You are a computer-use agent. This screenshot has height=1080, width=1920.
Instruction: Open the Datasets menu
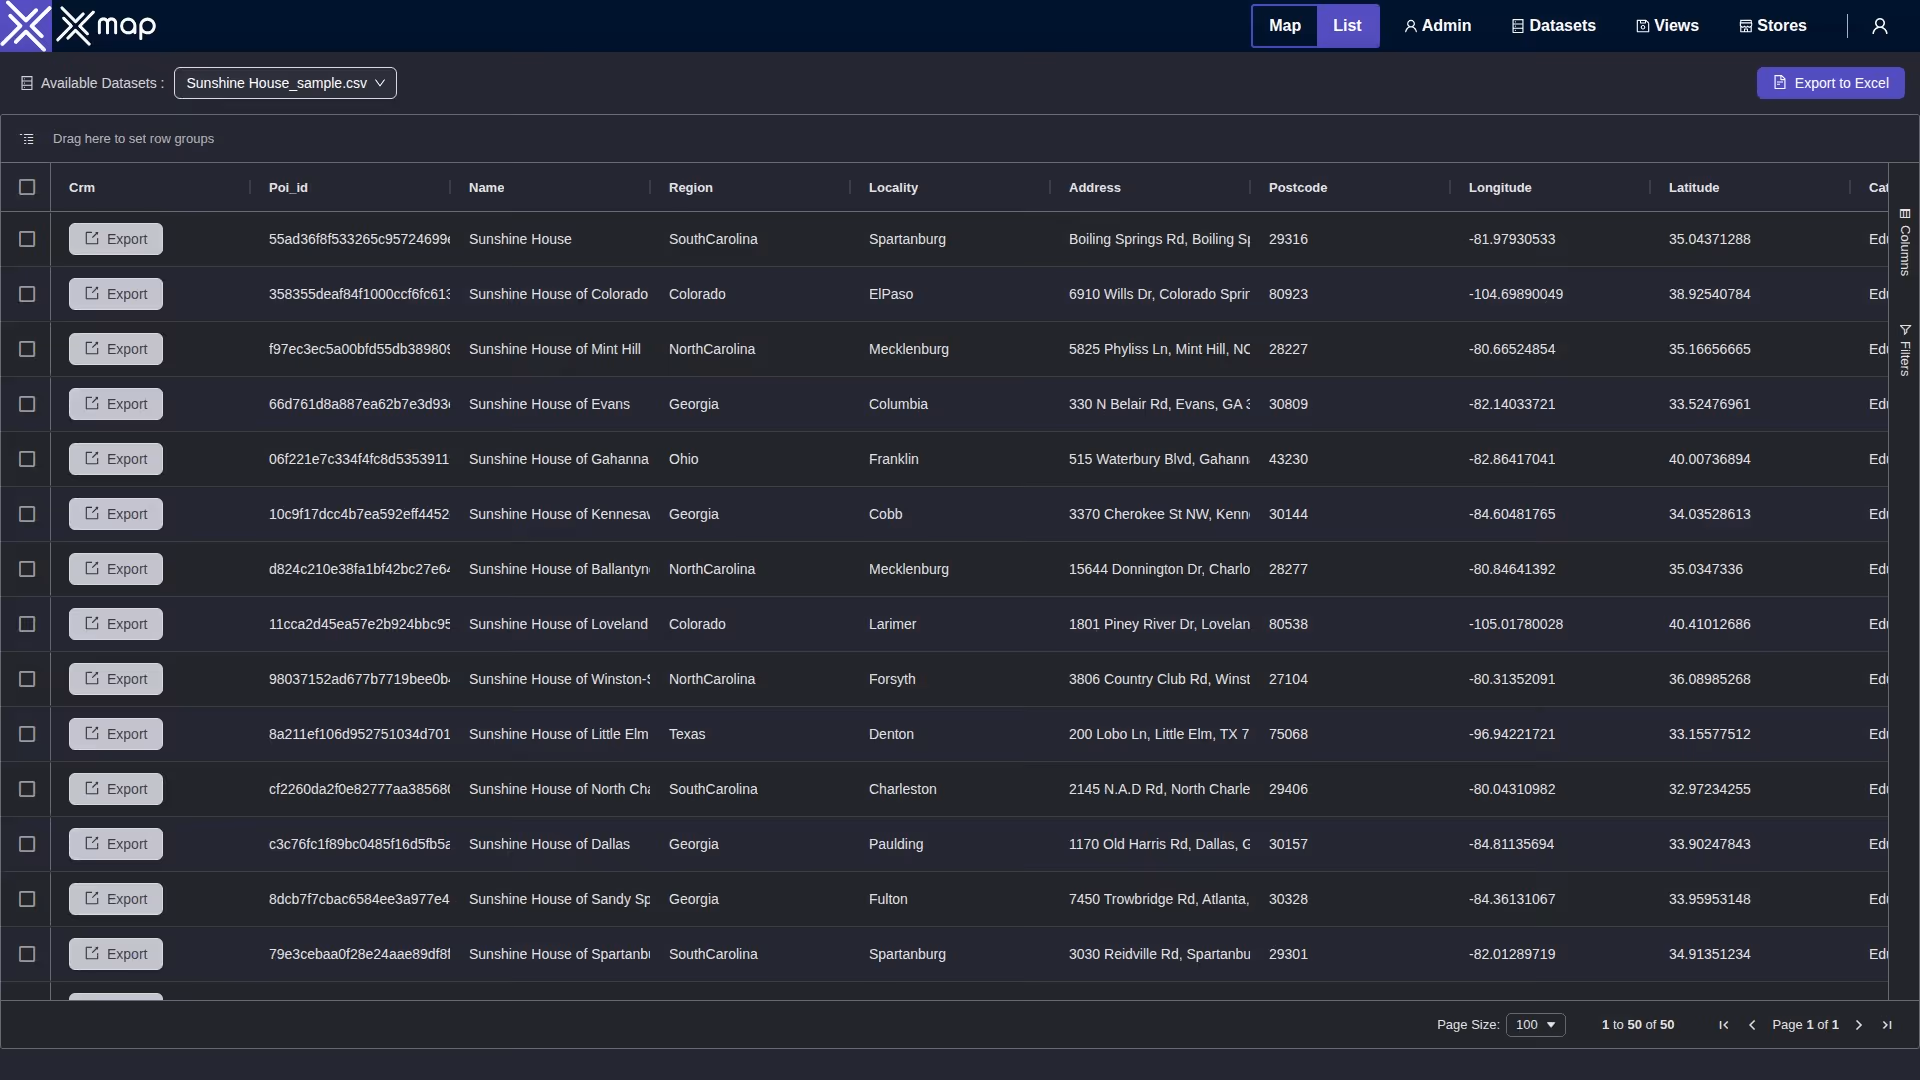[x=1554, y=26]
